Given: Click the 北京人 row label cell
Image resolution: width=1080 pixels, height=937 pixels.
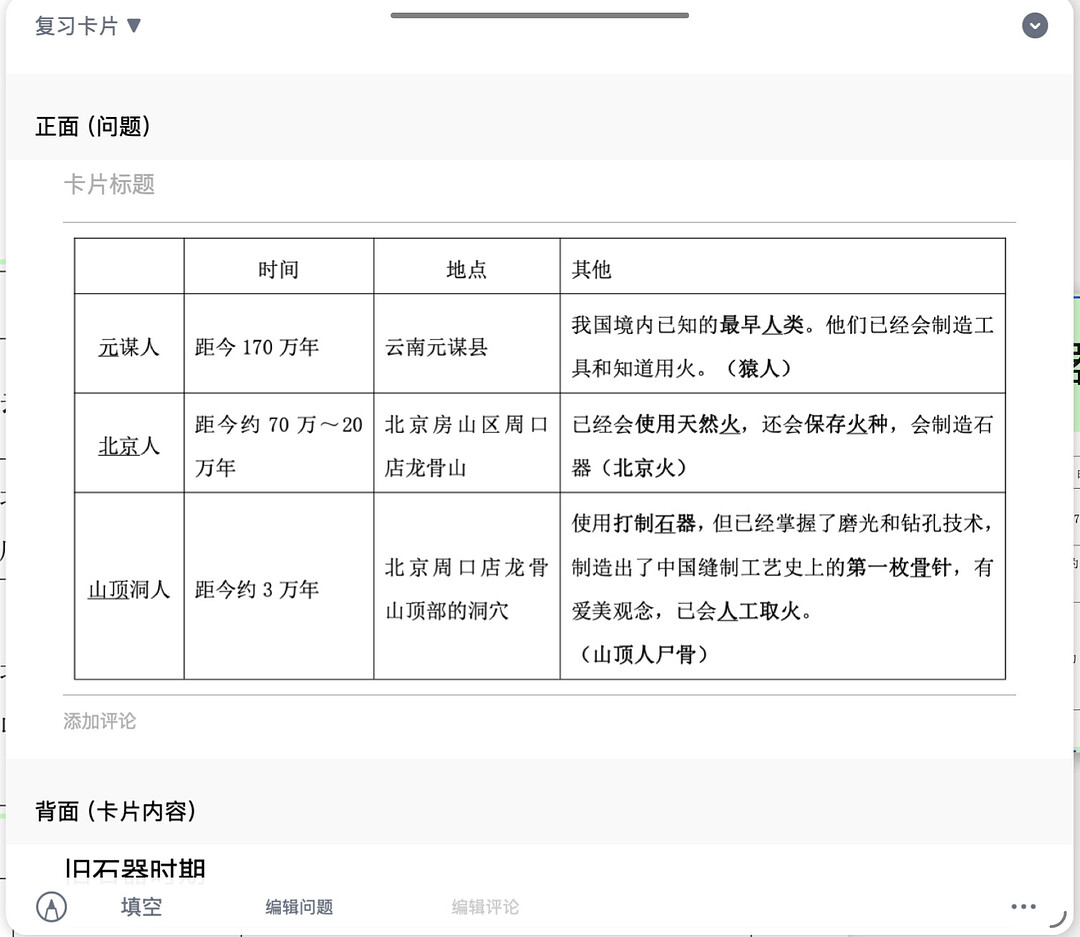Looking at the screenshot, I should coord(129,443).
